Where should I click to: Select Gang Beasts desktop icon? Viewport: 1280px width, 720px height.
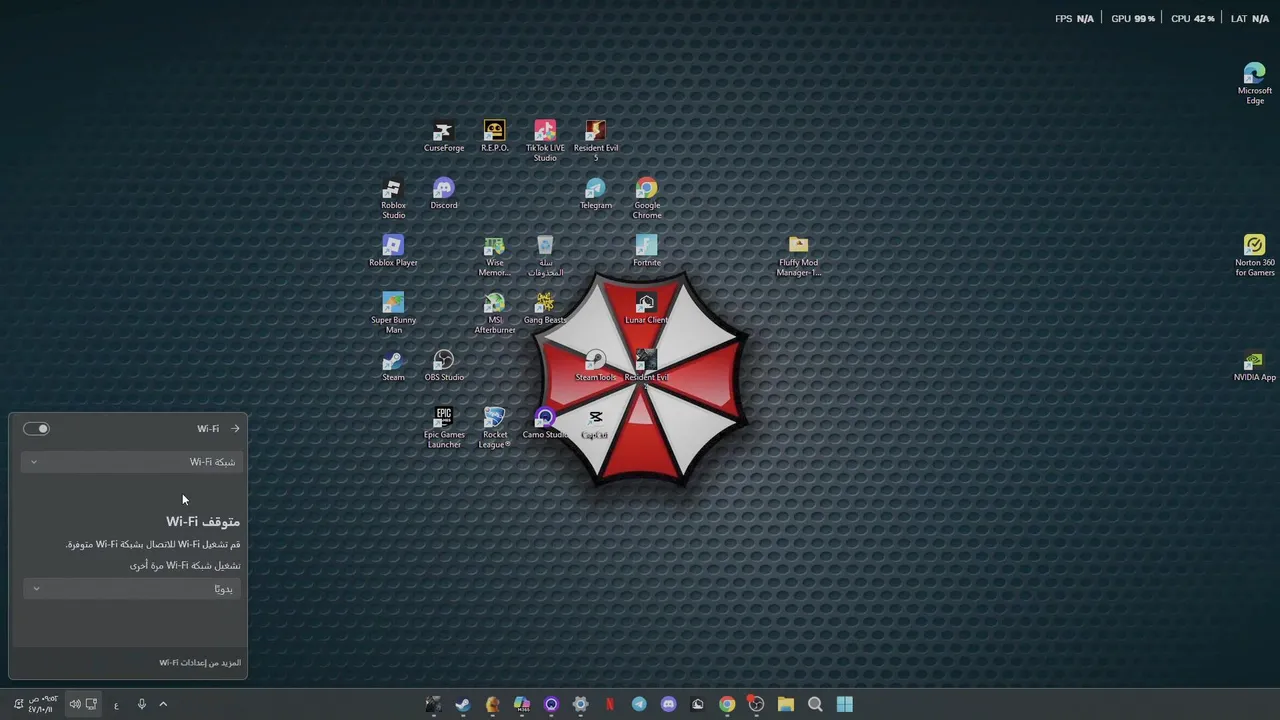click(x=545, y=308)
